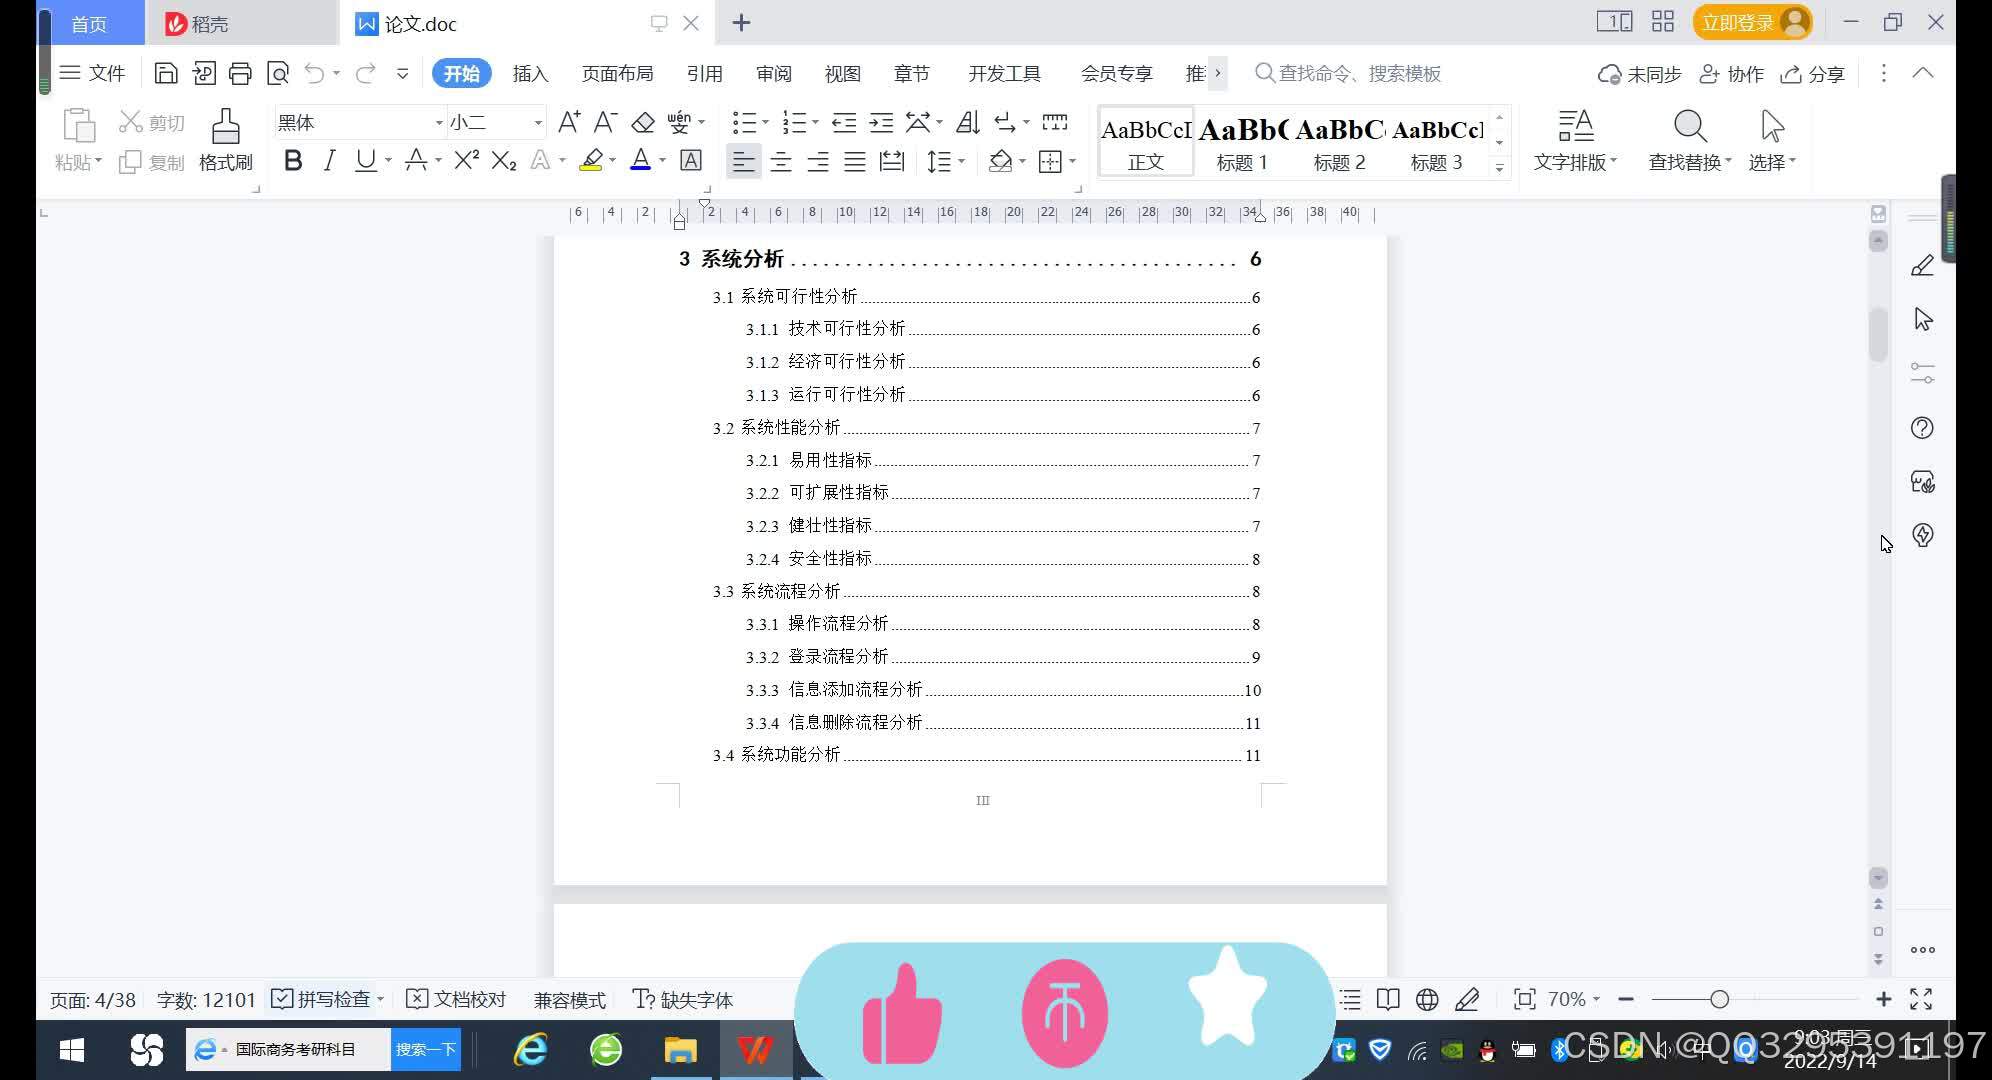Enter full screen view icon
1992x1080 pixels.
[1921, 999]
